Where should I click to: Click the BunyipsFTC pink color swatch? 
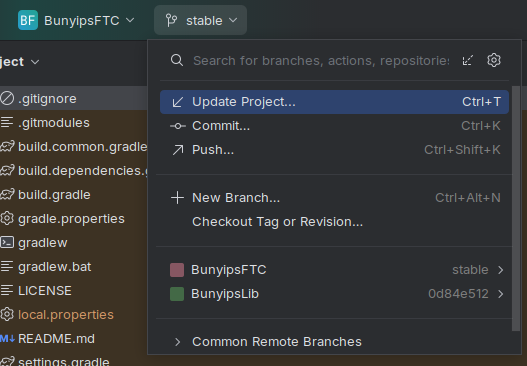point(177,270)
